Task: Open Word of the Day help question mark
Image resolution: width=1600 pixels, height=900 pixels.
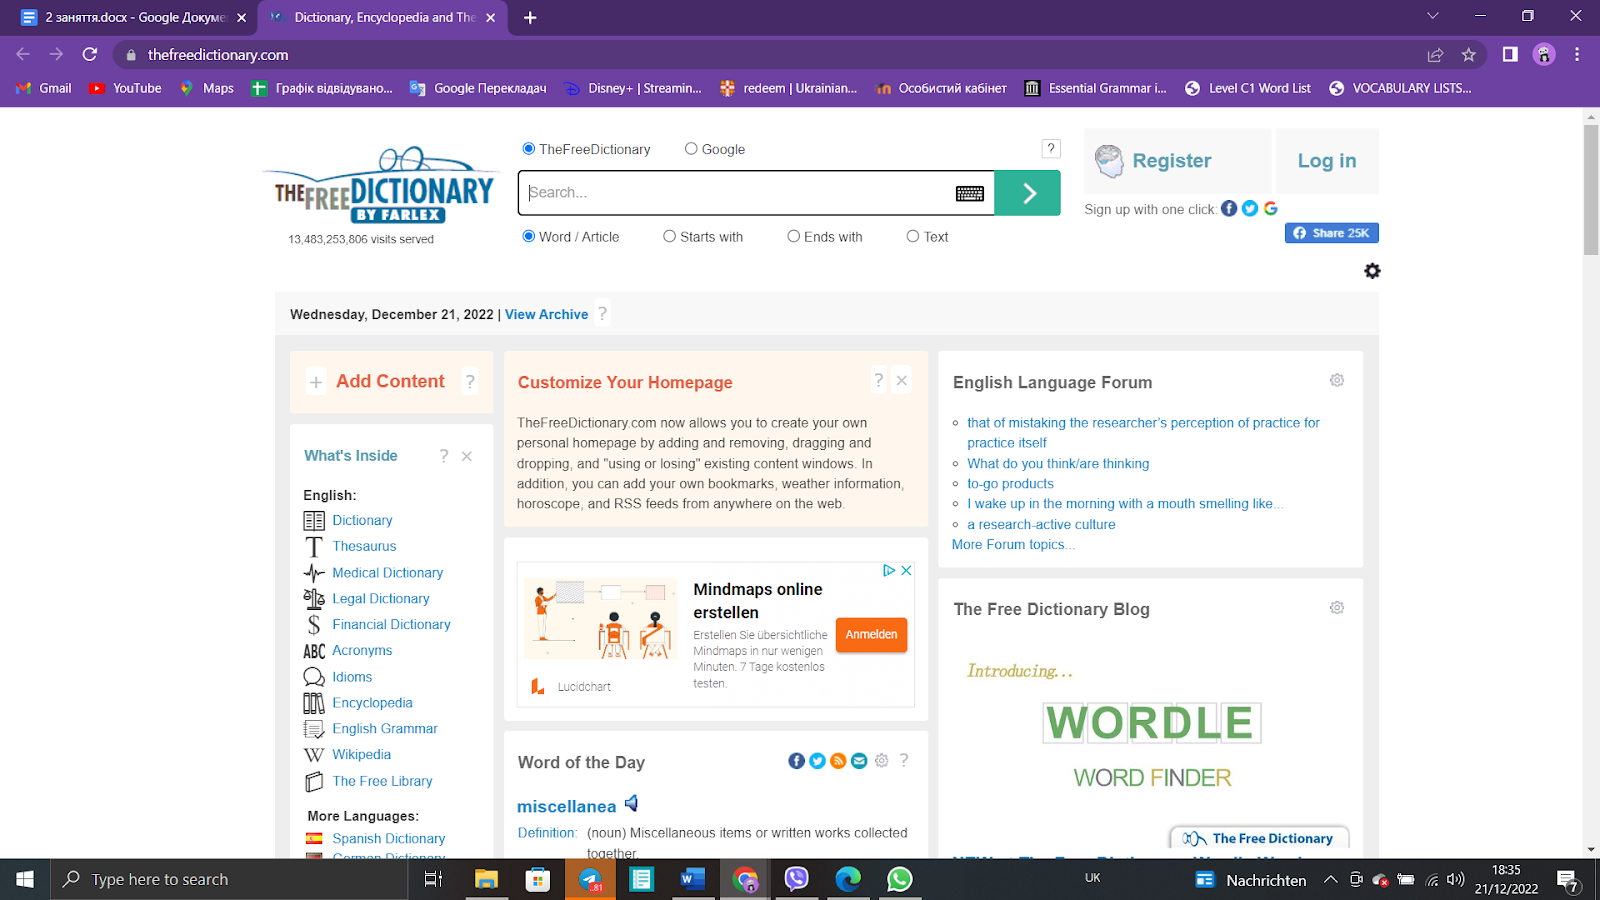Action: point(904,760)
